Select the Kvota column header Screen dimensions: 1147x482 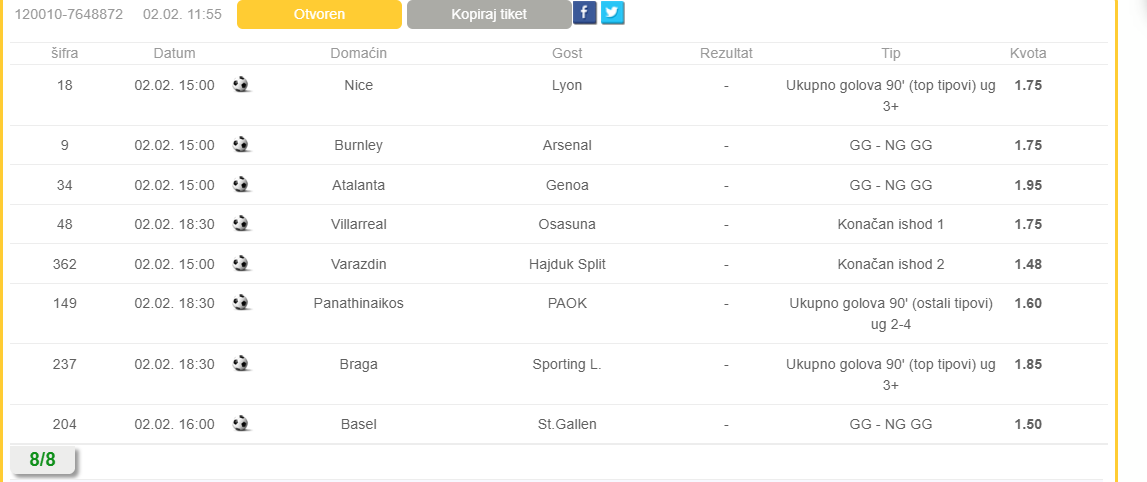point(1028,53)
